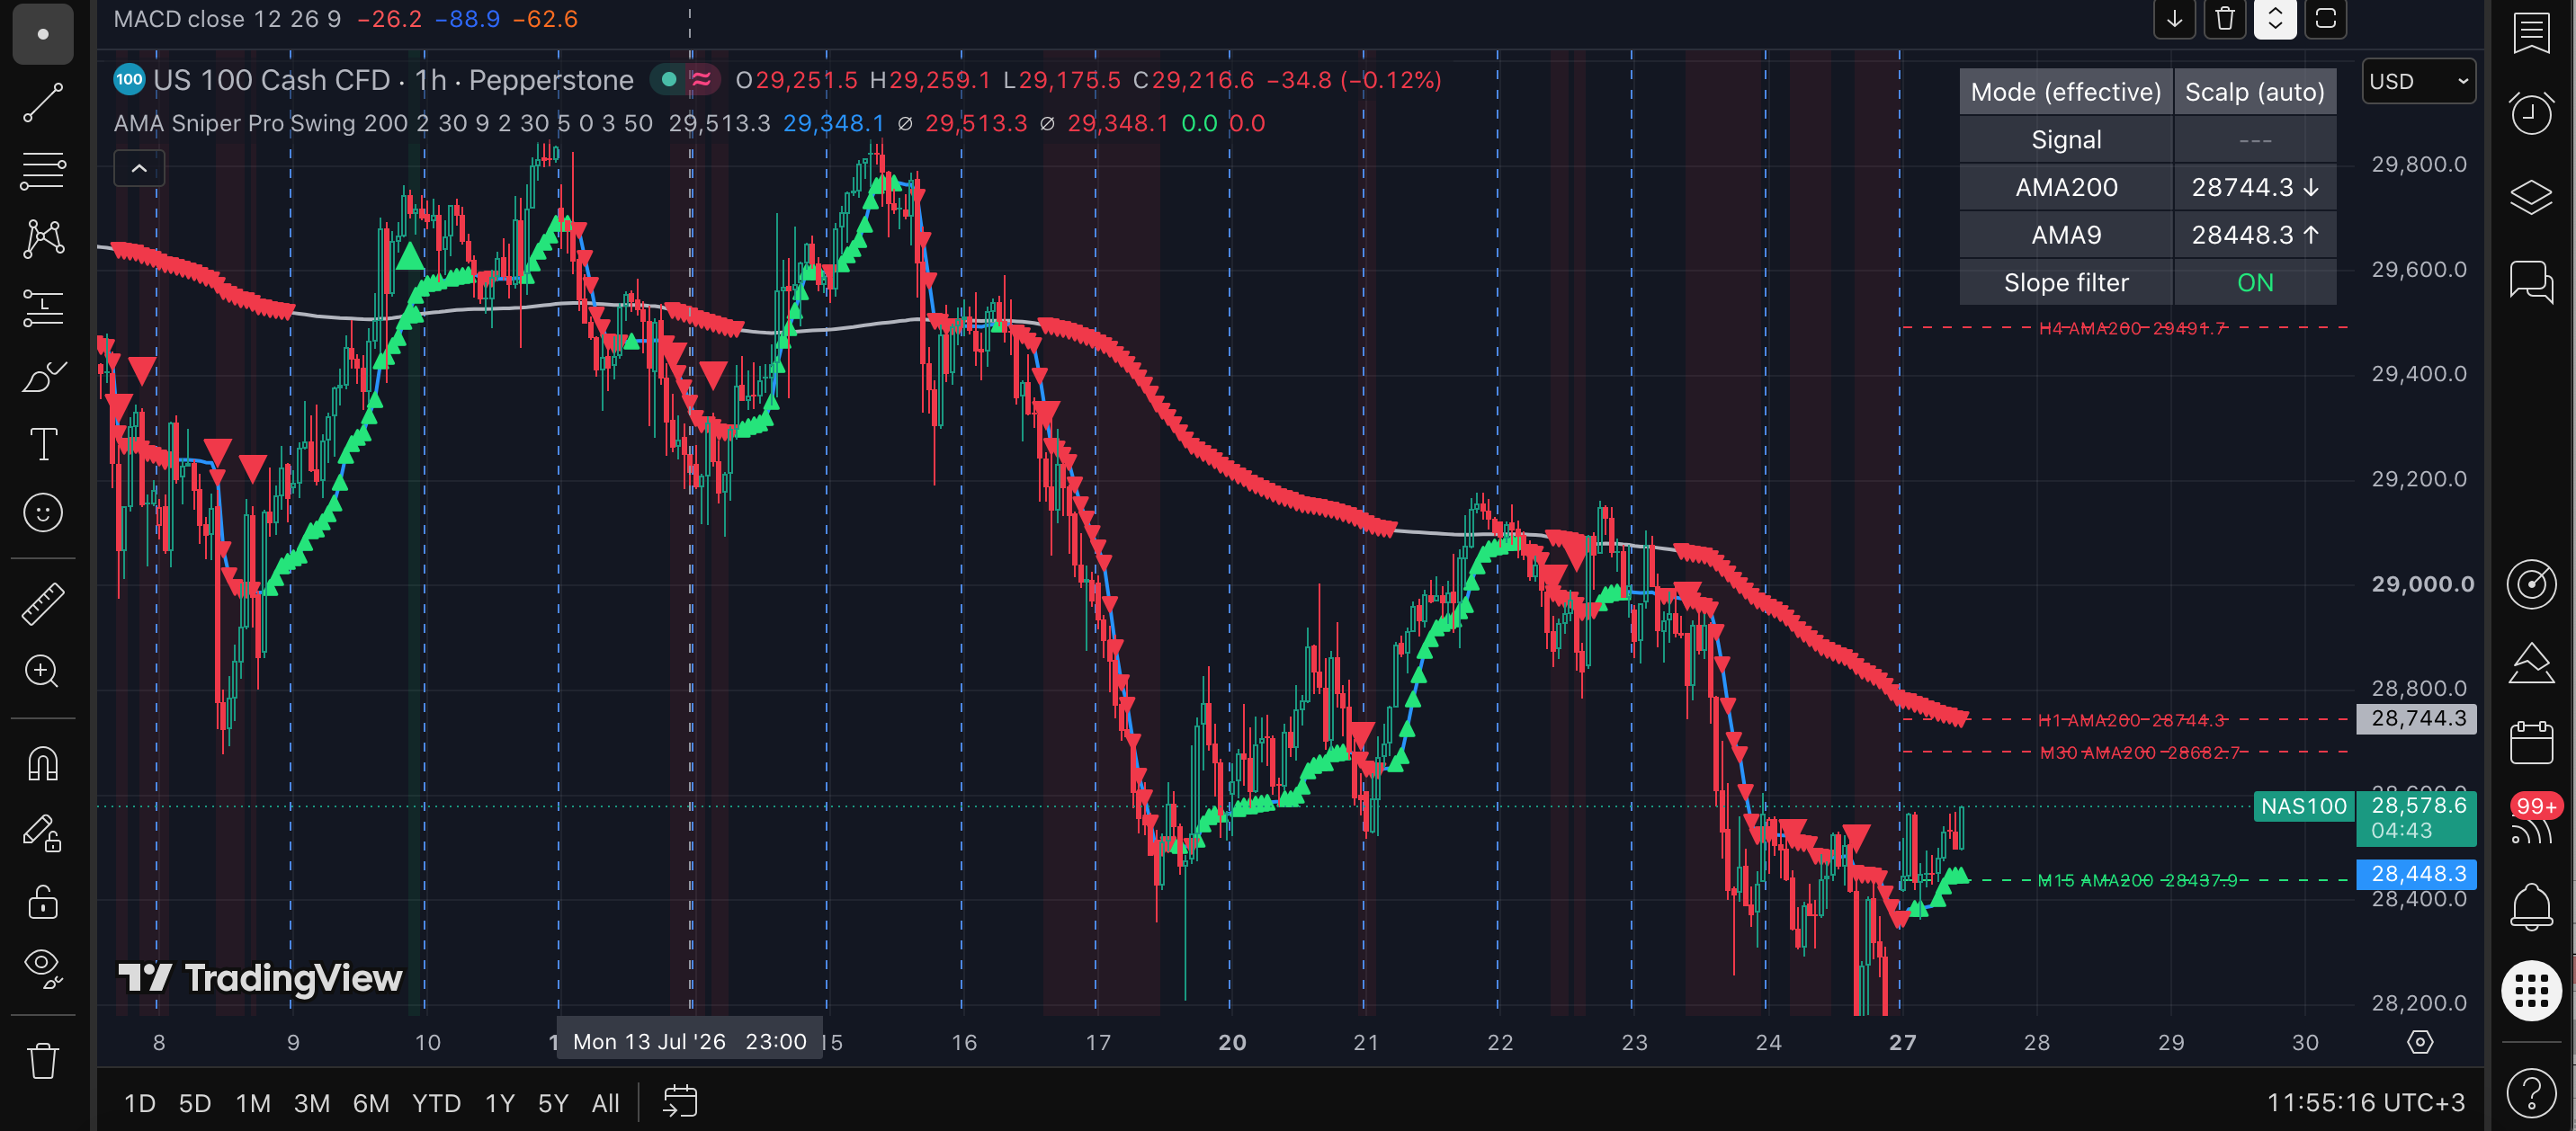Activate the zoom in tool
Image resolution: width=2576 pixels, height=1131 pixels.
coord(43,671)
